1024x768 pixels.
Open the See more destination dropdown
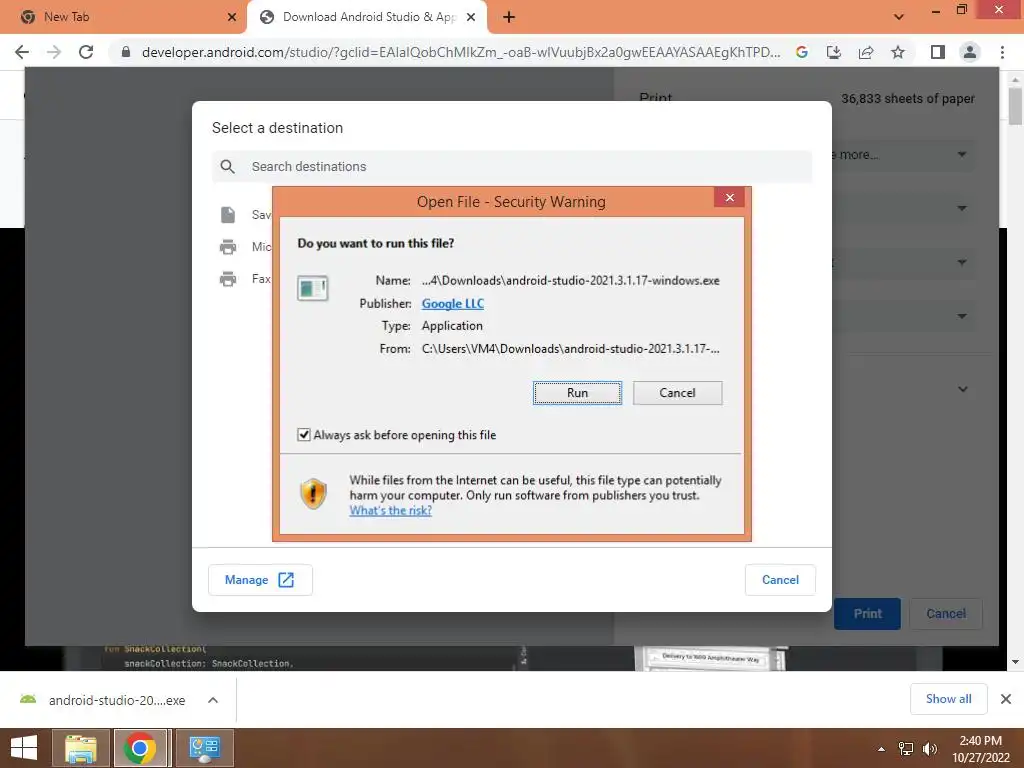pyautogui.click(x=961, y=155)
